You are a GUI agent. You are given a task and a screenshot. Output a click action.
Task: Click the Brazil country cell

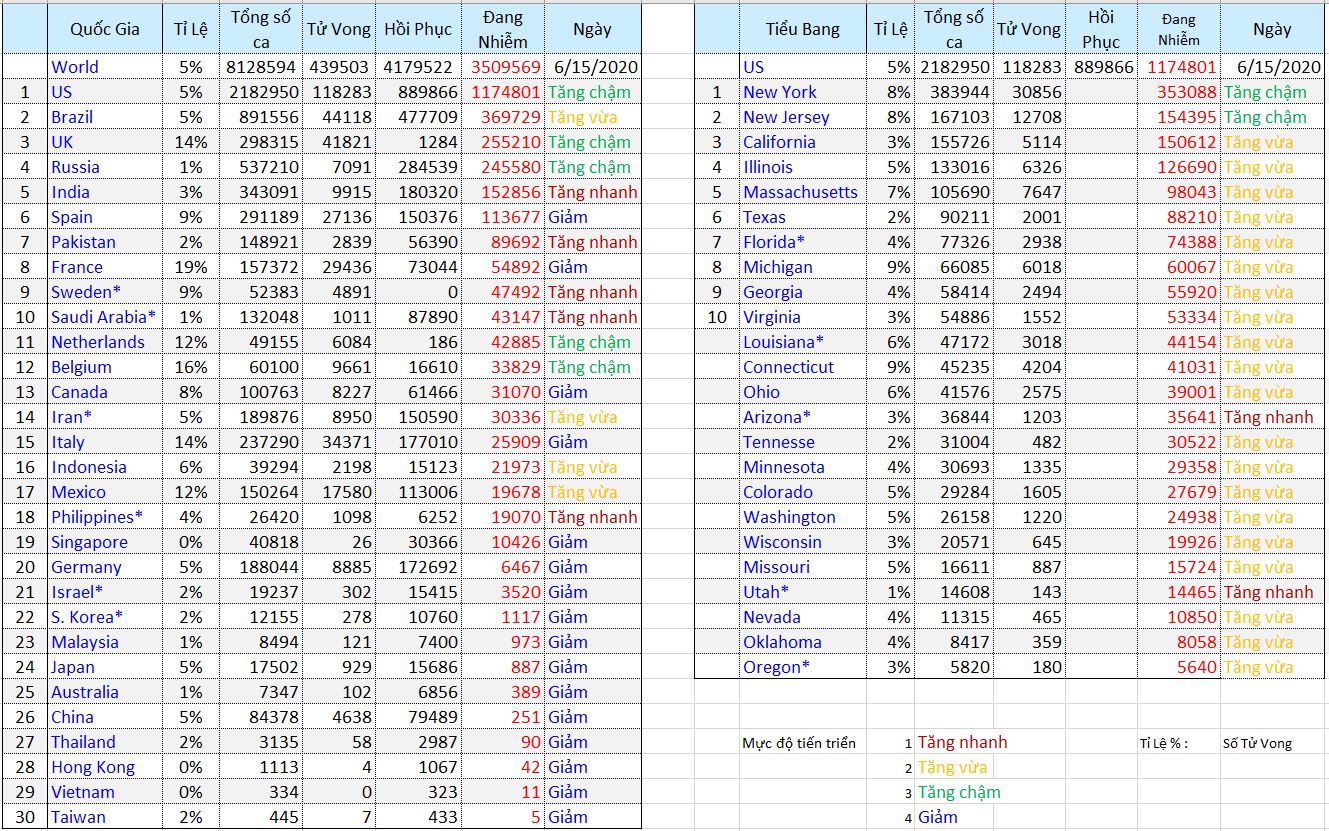[105, 117]
